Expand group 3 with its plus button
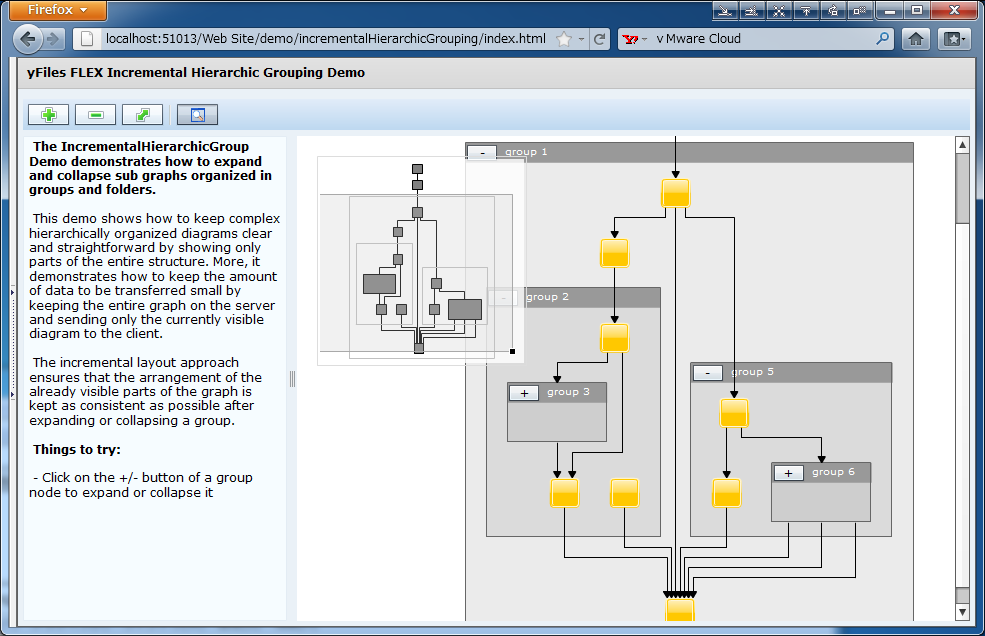 click(x=525, y=393)
